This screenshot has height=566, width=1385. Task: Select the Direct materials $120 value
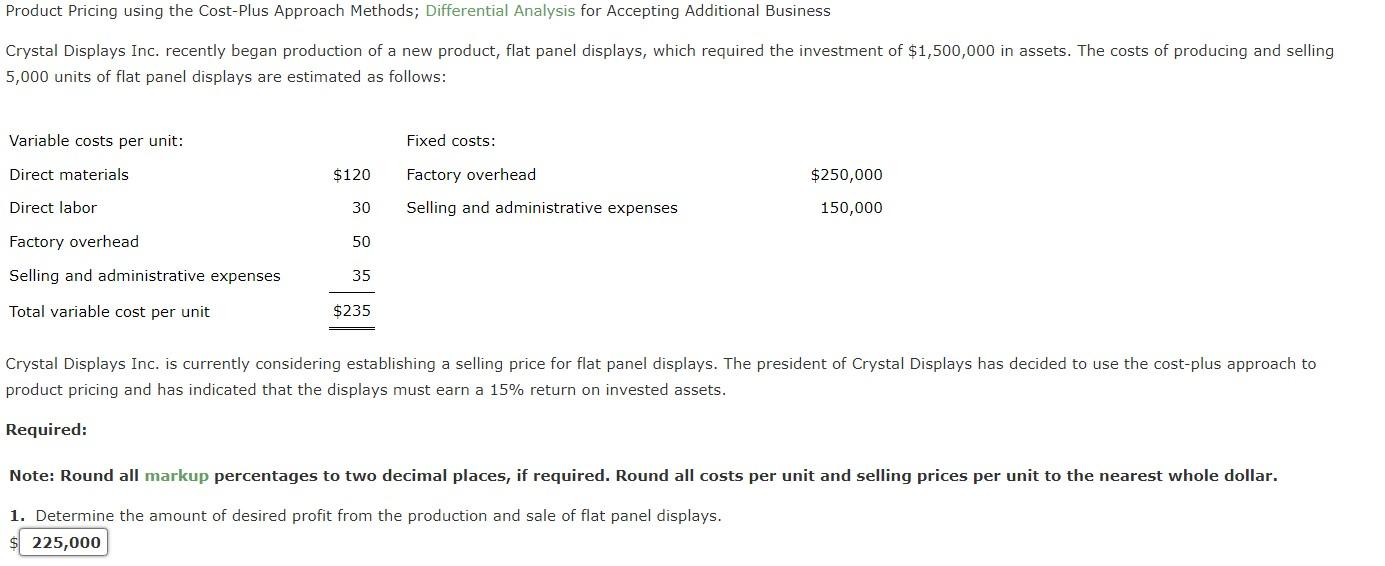tap(351, 175)
